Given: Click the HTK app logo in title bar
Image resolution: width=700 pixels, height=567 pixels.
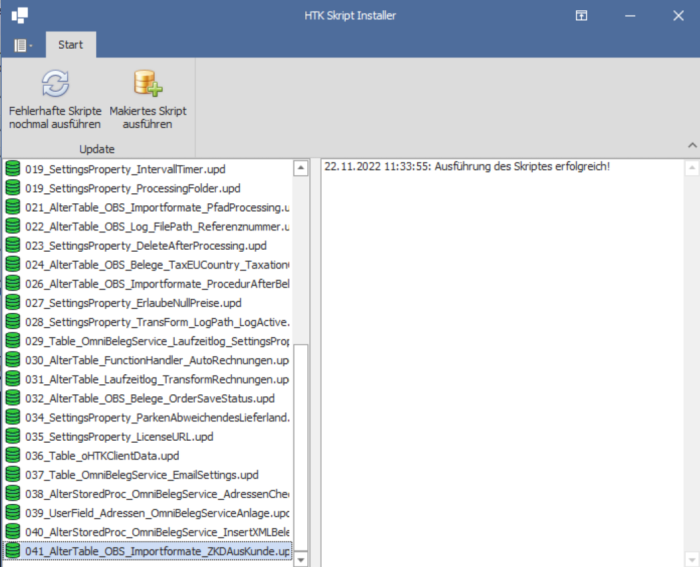Looking at the screenshot, I should [19, 16].
